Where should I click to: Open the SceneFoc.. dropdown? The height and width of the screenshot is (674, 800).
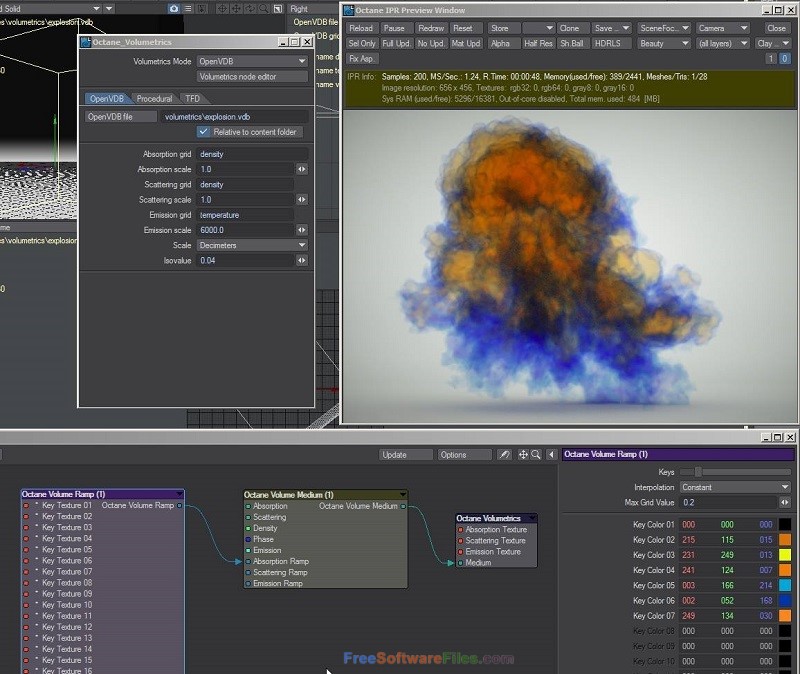point(664,28)
